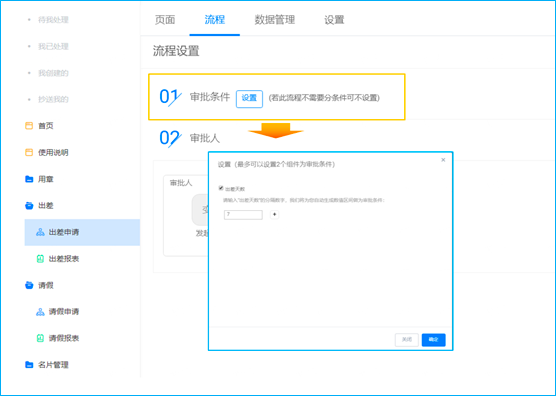This screenshot has width=556, height=396.
Task: Collapse the 出差 folder icon
Action: (29, 206)
